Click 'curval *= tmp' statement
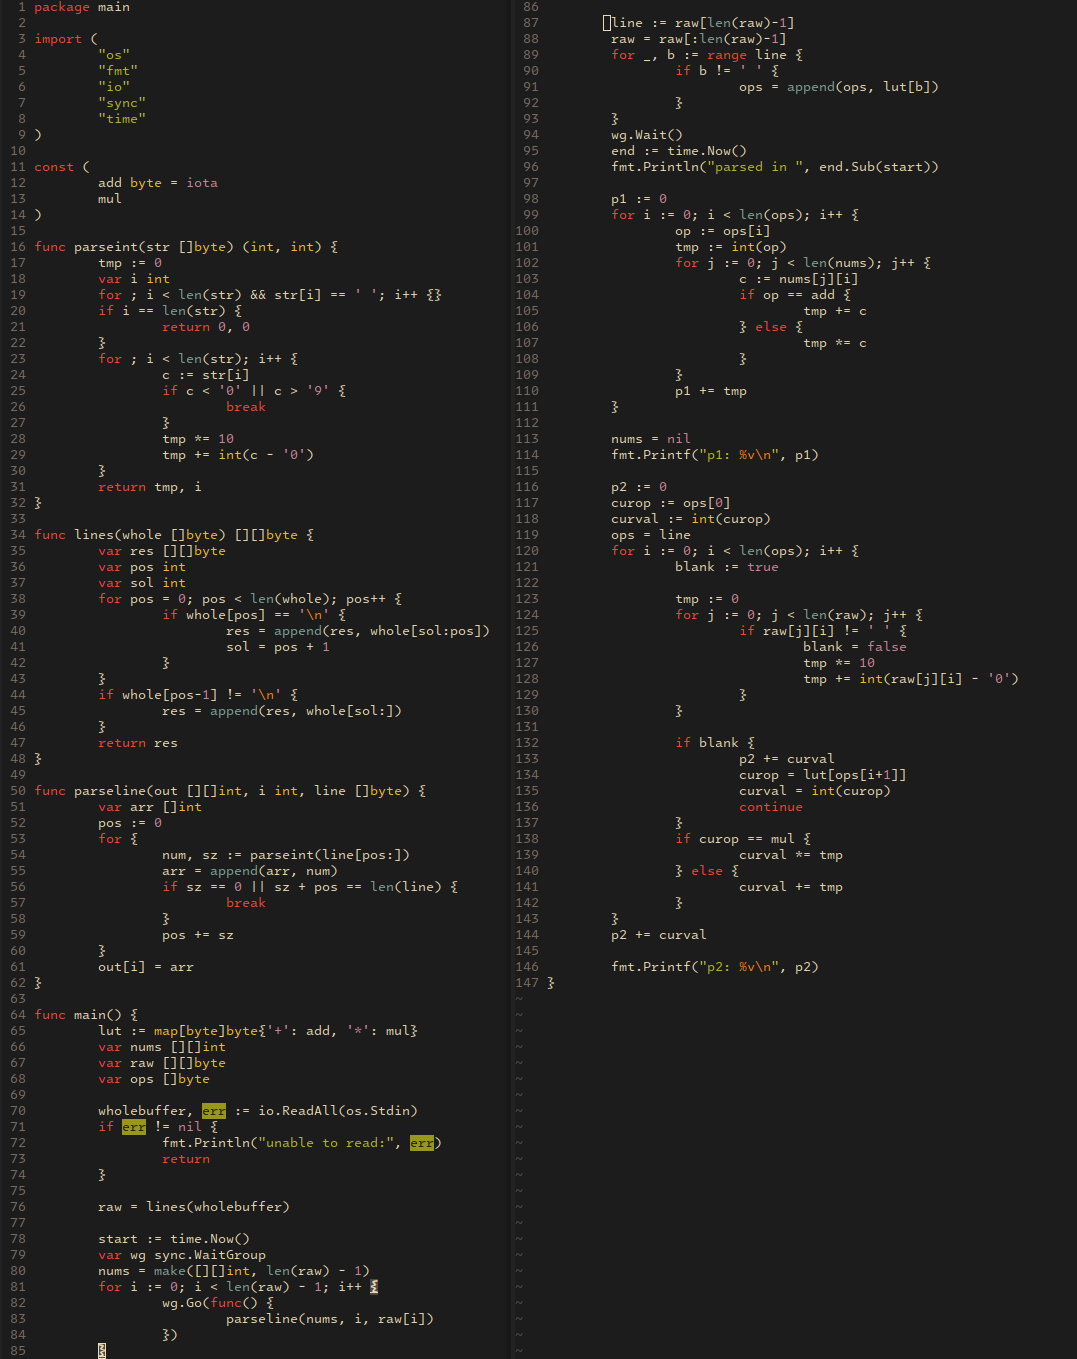Image resolution: width=1077 pixels, height=1359 pixels. click(791, 855)
